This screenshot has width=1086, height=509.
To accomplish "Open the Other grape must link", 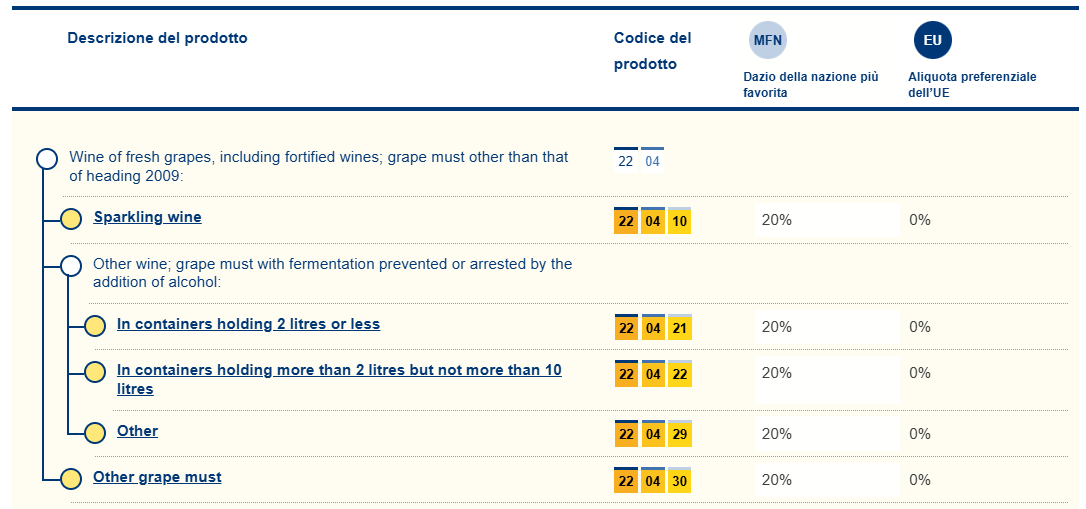I will [157, 477].
